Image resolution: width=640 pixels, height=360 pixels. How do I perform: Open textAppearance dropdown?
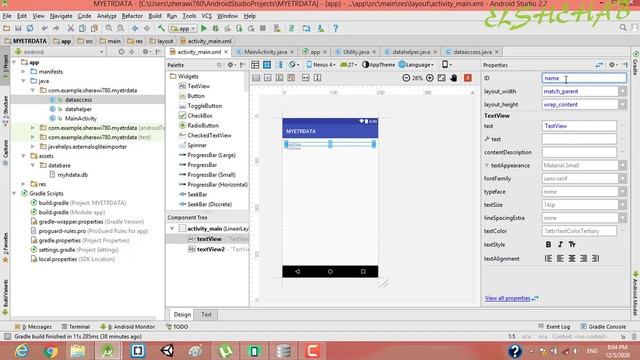coord(622,165)
